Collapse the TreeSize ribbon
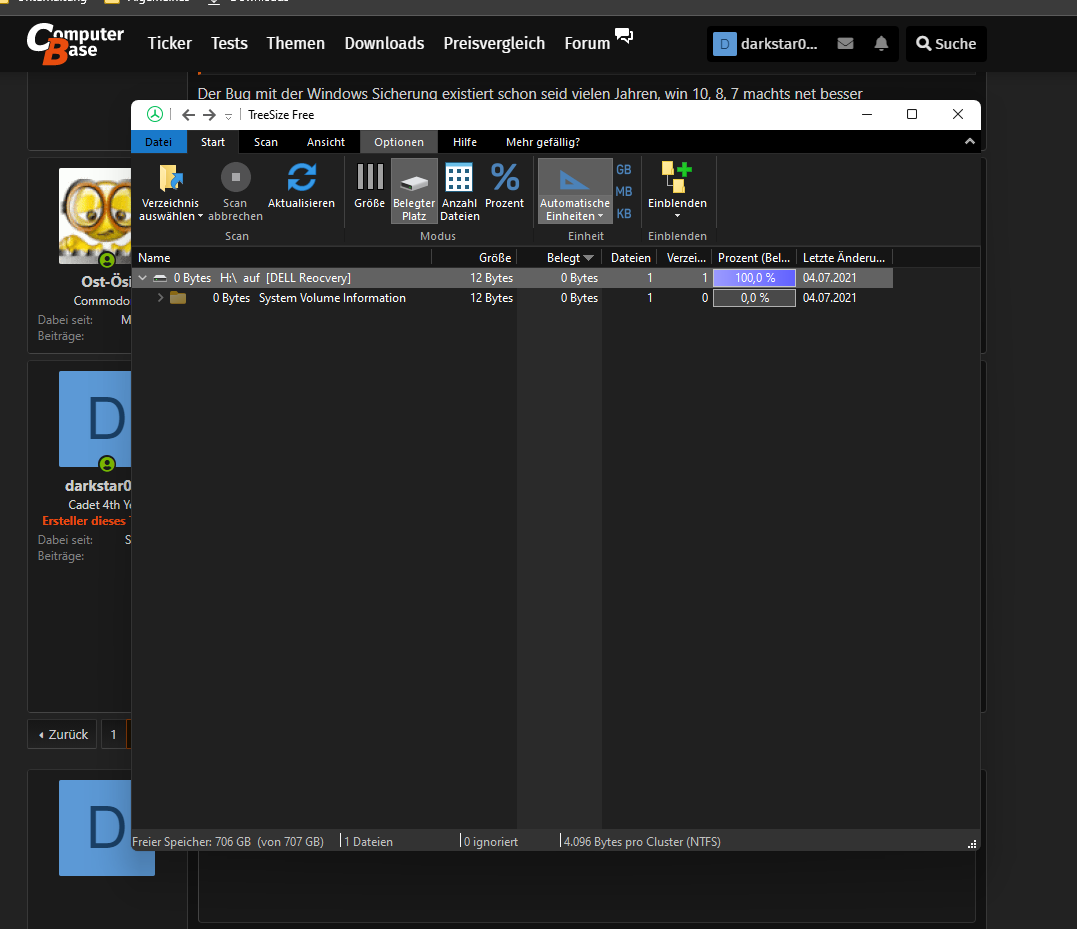1077x929 pixels. pos(970,141)
